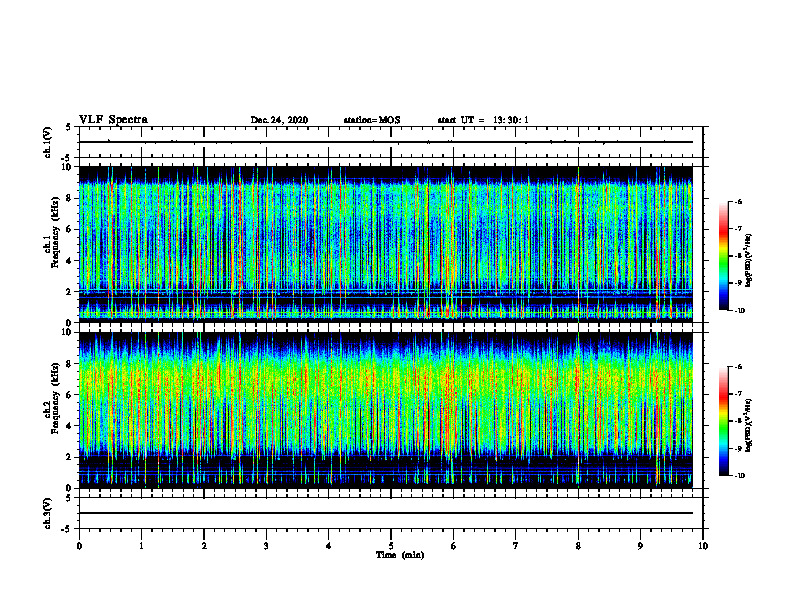Click the 'station=MOS' header text
Screen dimensions: 792x612
372,120
